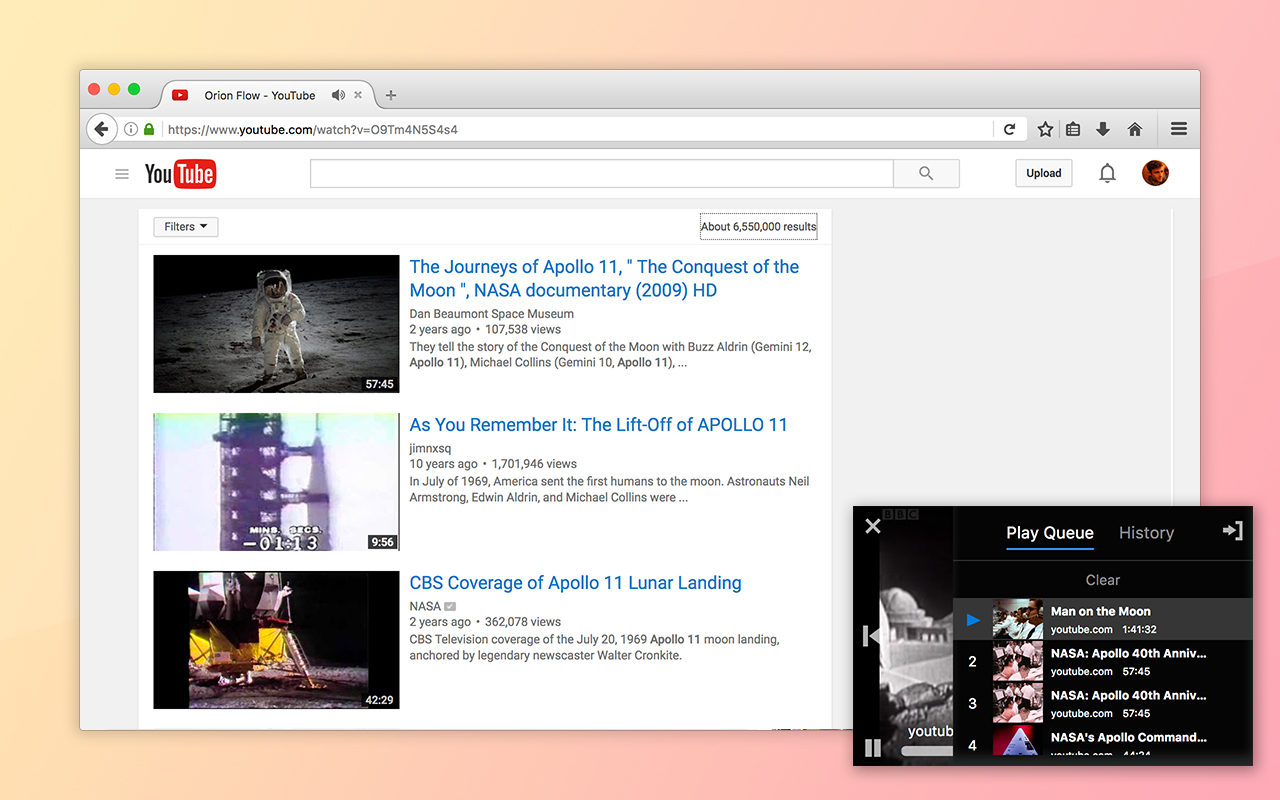This screenshot has width=1280, height=800.
Task: Open the bookmarks list icon in toolbar
Action: pyautogui.click(x=1073, y=129)
